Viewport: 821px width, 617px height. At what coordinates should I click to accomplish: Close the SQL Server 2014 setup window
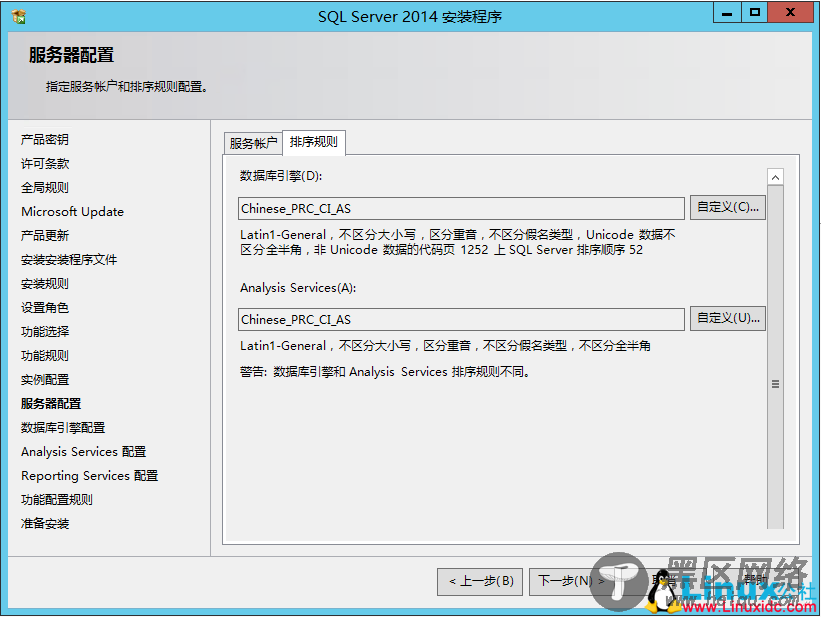point(790,13)
